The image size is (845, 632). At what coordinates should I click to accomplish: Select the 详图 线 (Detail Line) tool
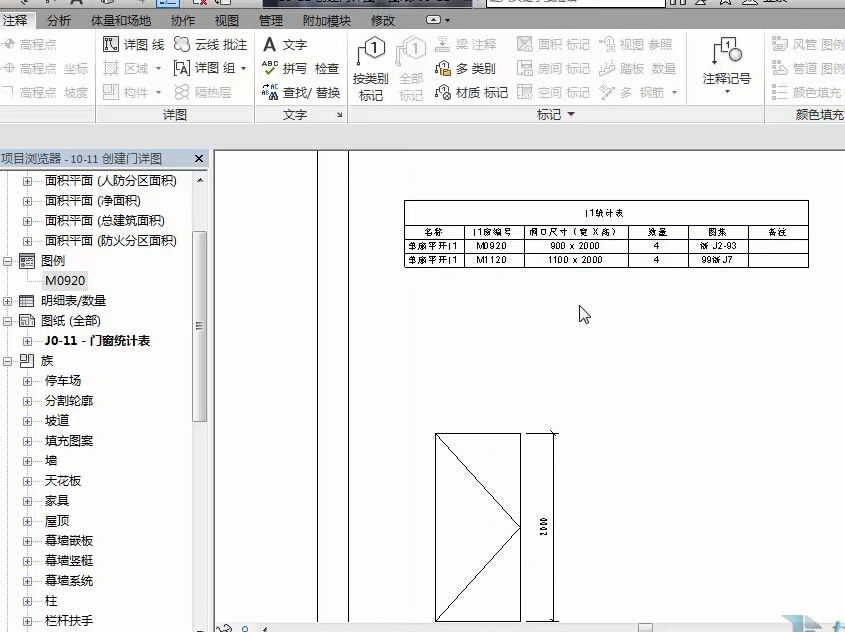point(133,45)
